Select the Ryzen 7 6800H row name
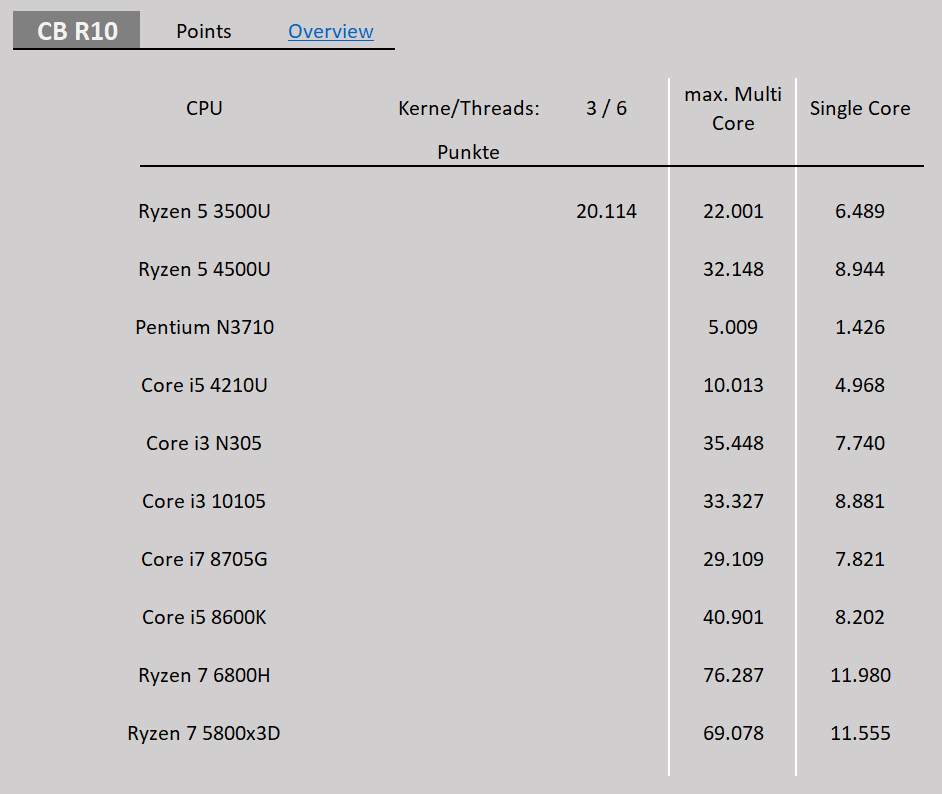This screenshot has width=942, height=794. [204, 675]
